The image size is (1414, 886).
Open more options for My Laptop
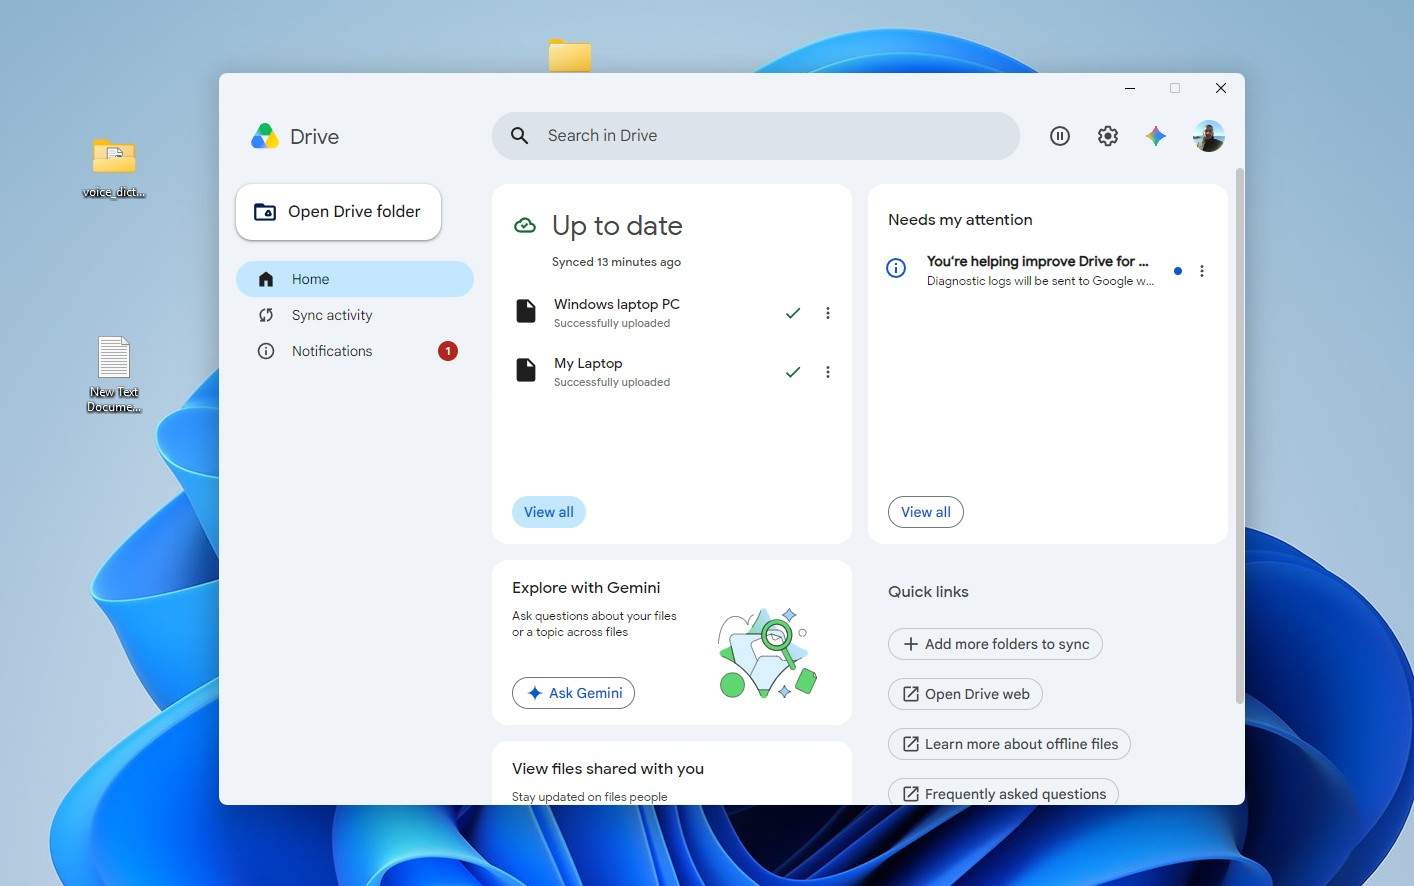(828, 372)
